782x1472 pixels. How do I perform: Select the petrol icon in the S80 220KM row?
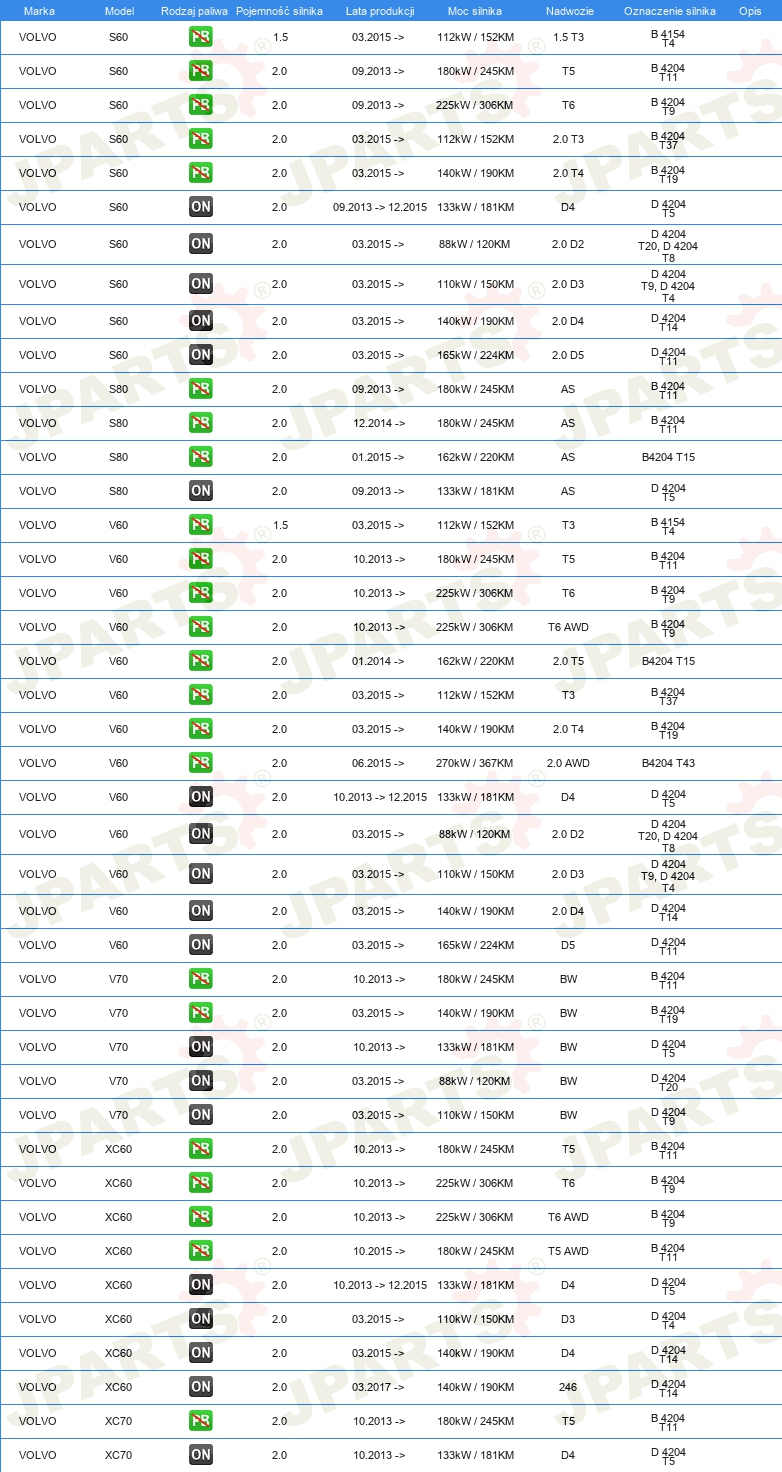pyautogui.click(x=201, y=457)
